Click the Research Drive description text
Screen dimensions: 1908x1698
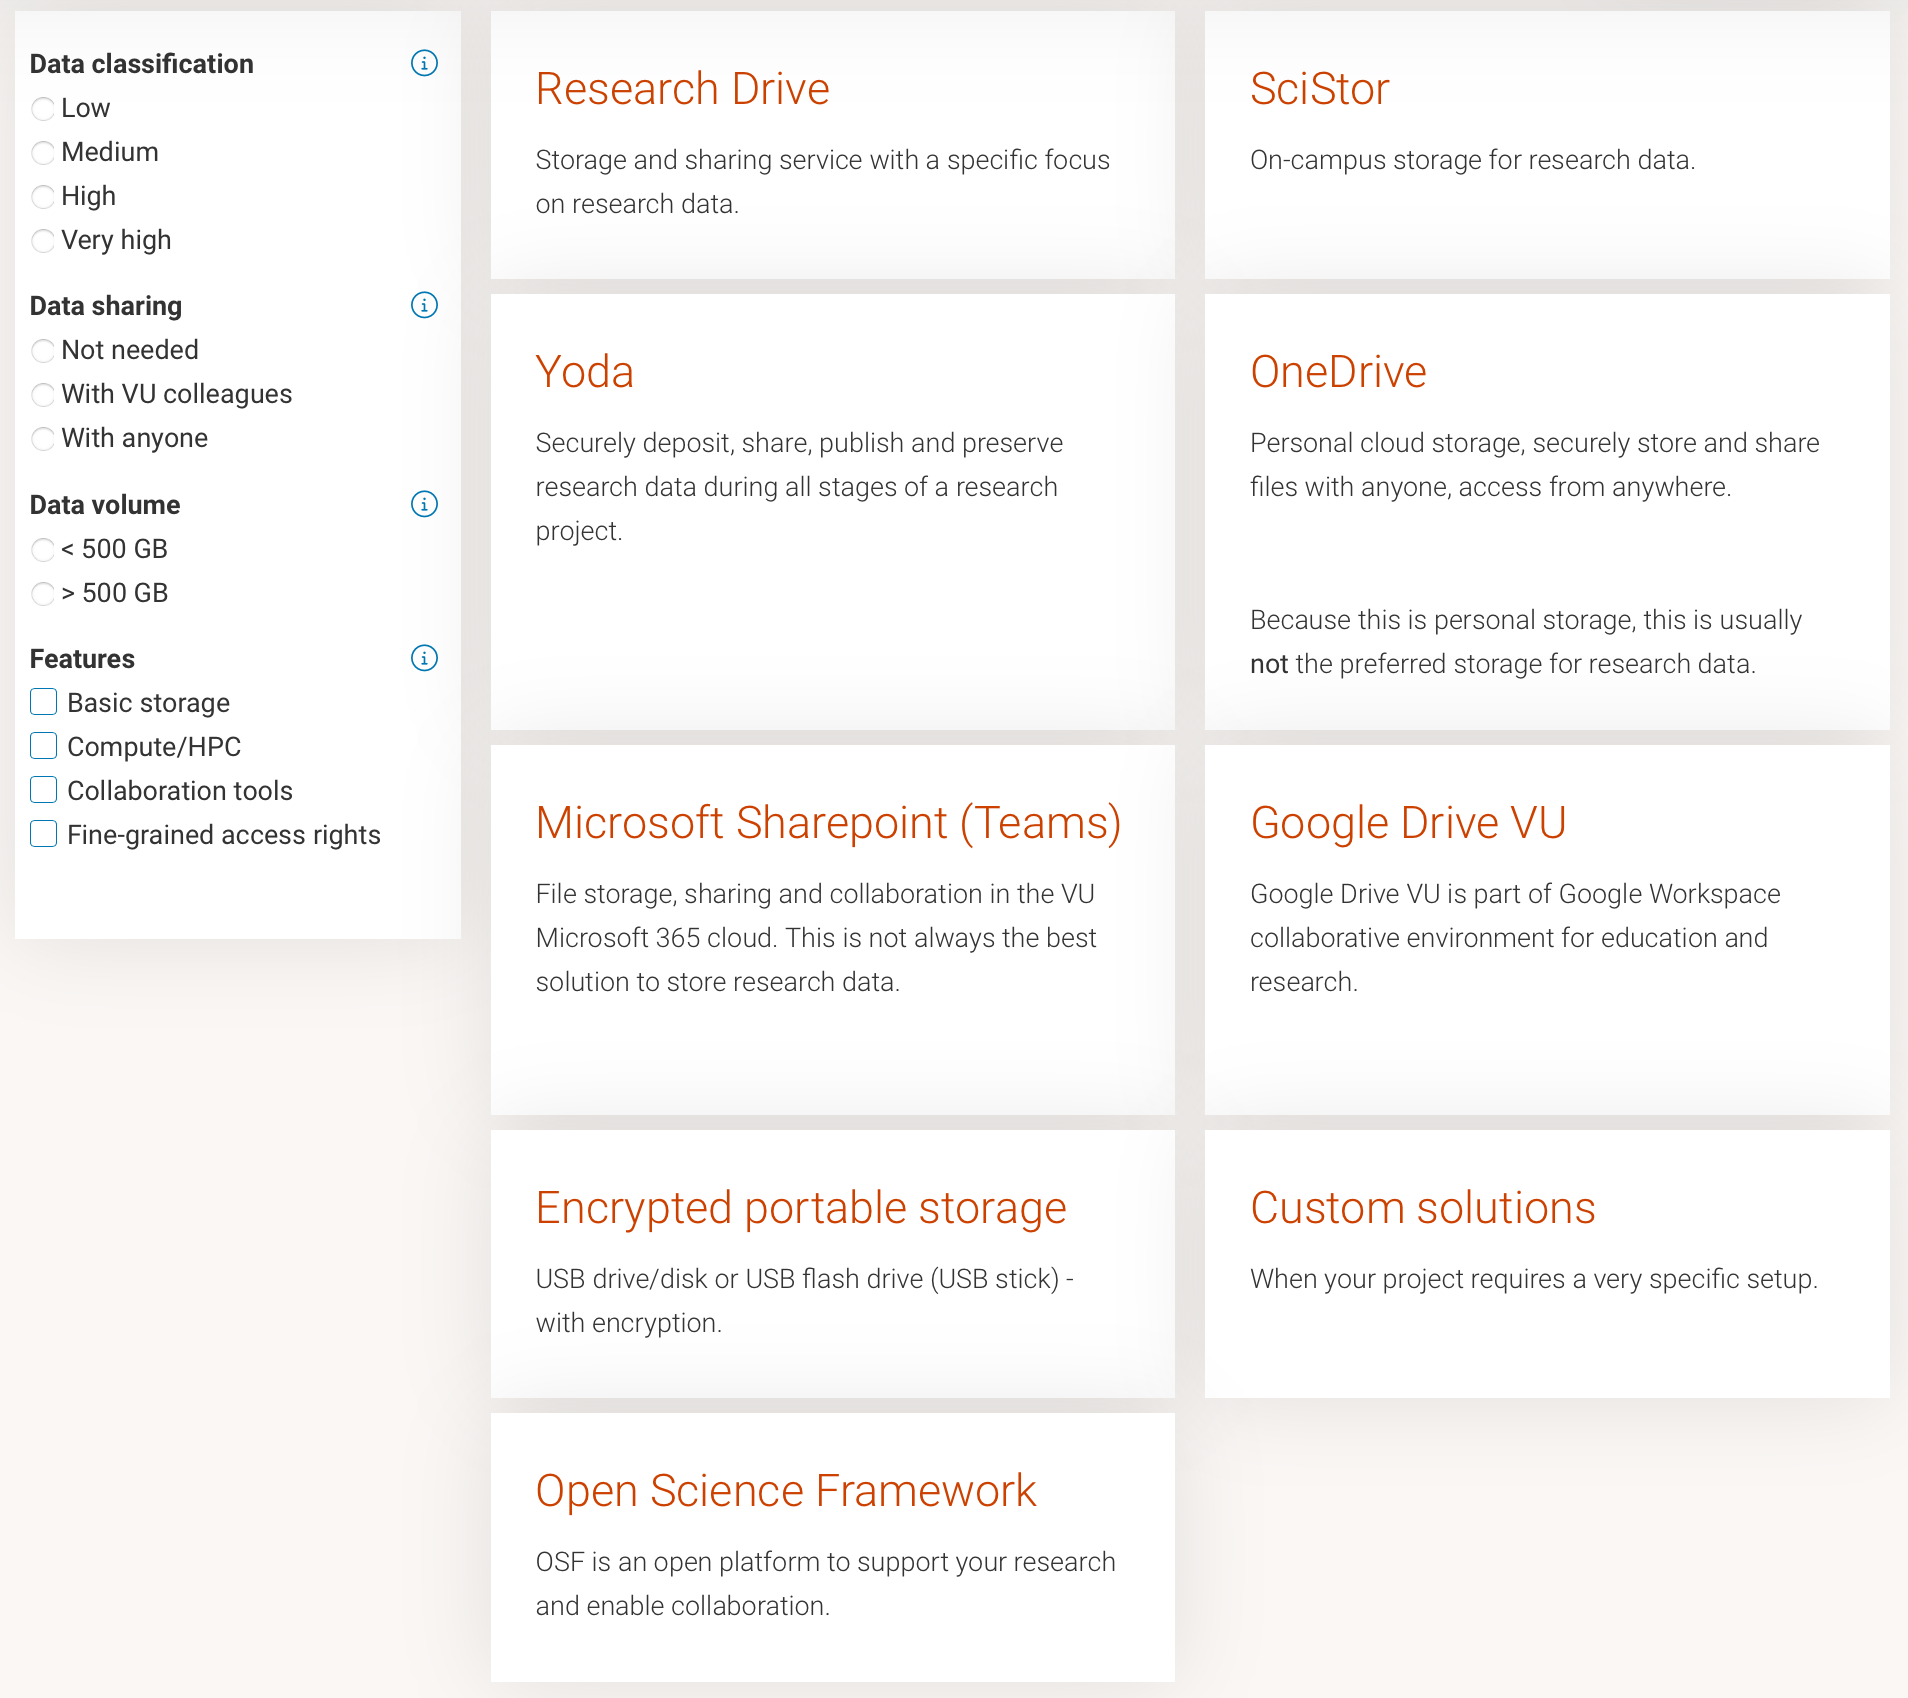[822, 182]
